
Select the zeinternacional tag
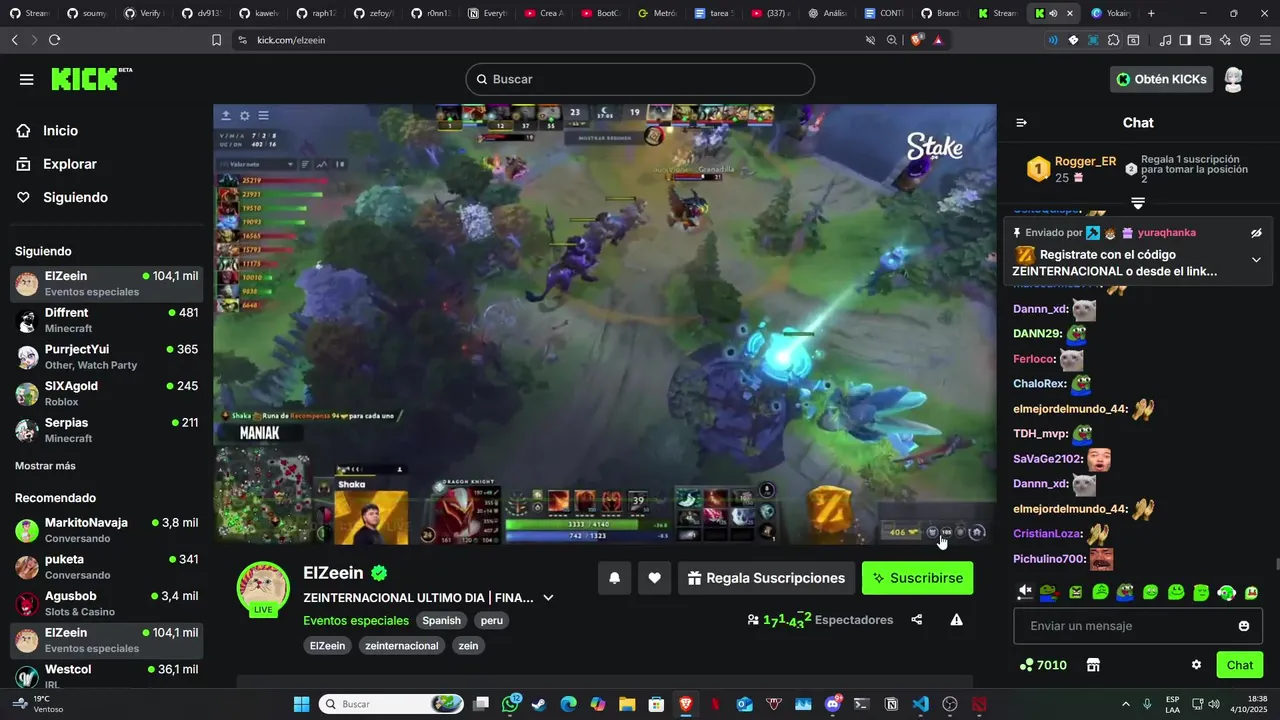pos(402,646)
